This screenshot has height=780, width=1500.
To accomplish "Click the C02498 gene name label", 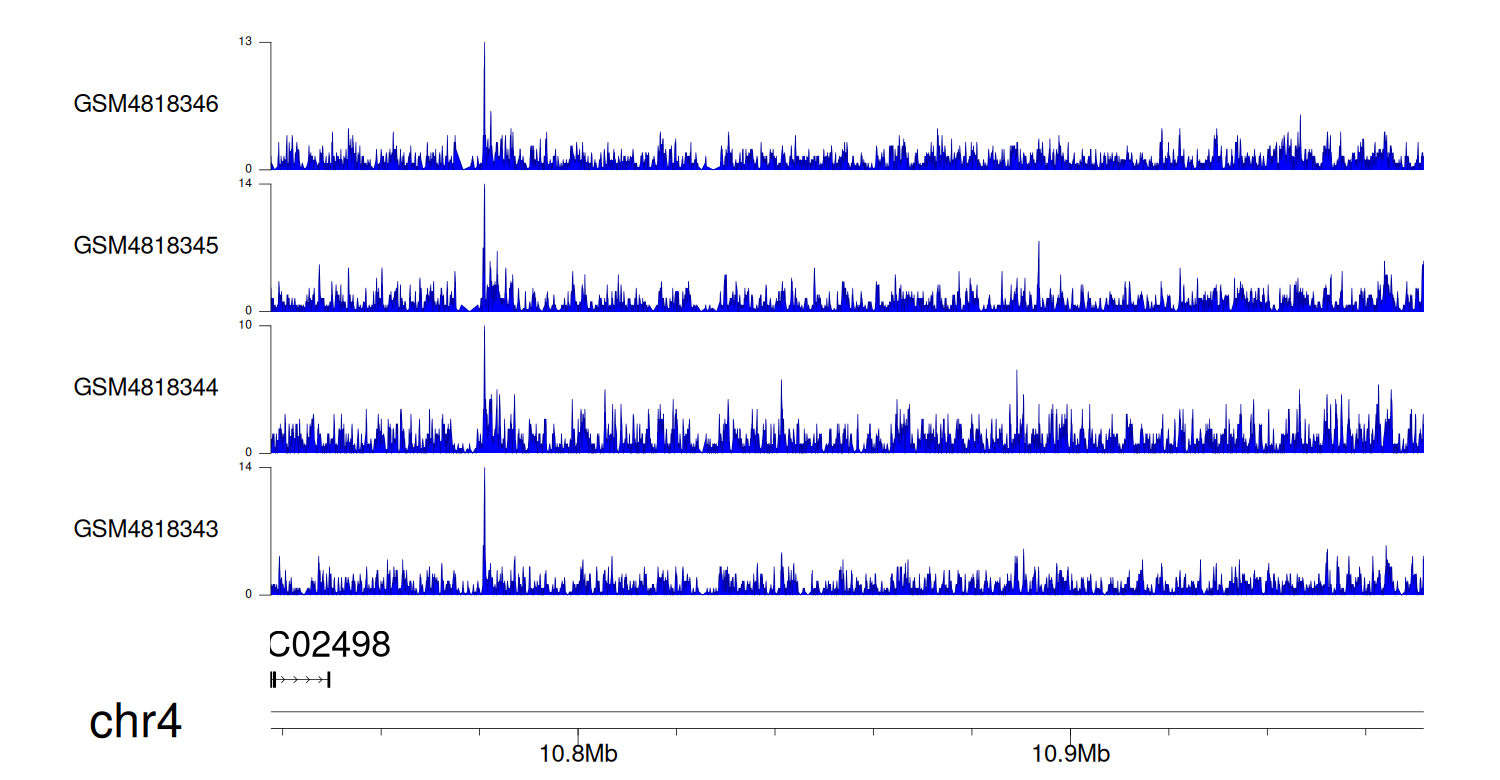I will (x=330, y=646).
